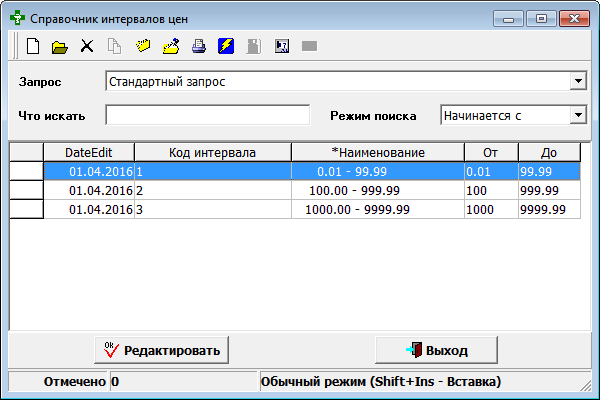This screenshot has height=400, width=600.
Task: Click the Наименование column header
Action: coord(377,152)
